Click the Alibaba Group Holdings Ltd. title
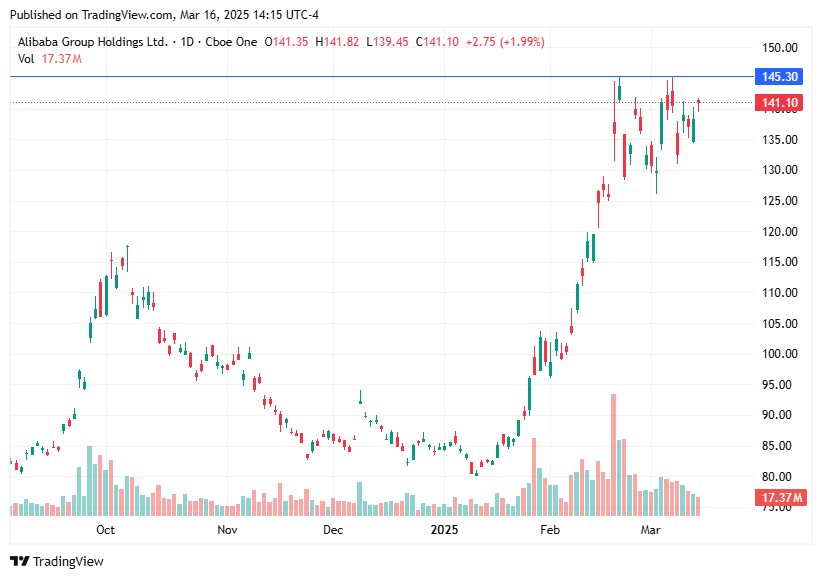Screen dimensions: 822x579 click(93, 42)
